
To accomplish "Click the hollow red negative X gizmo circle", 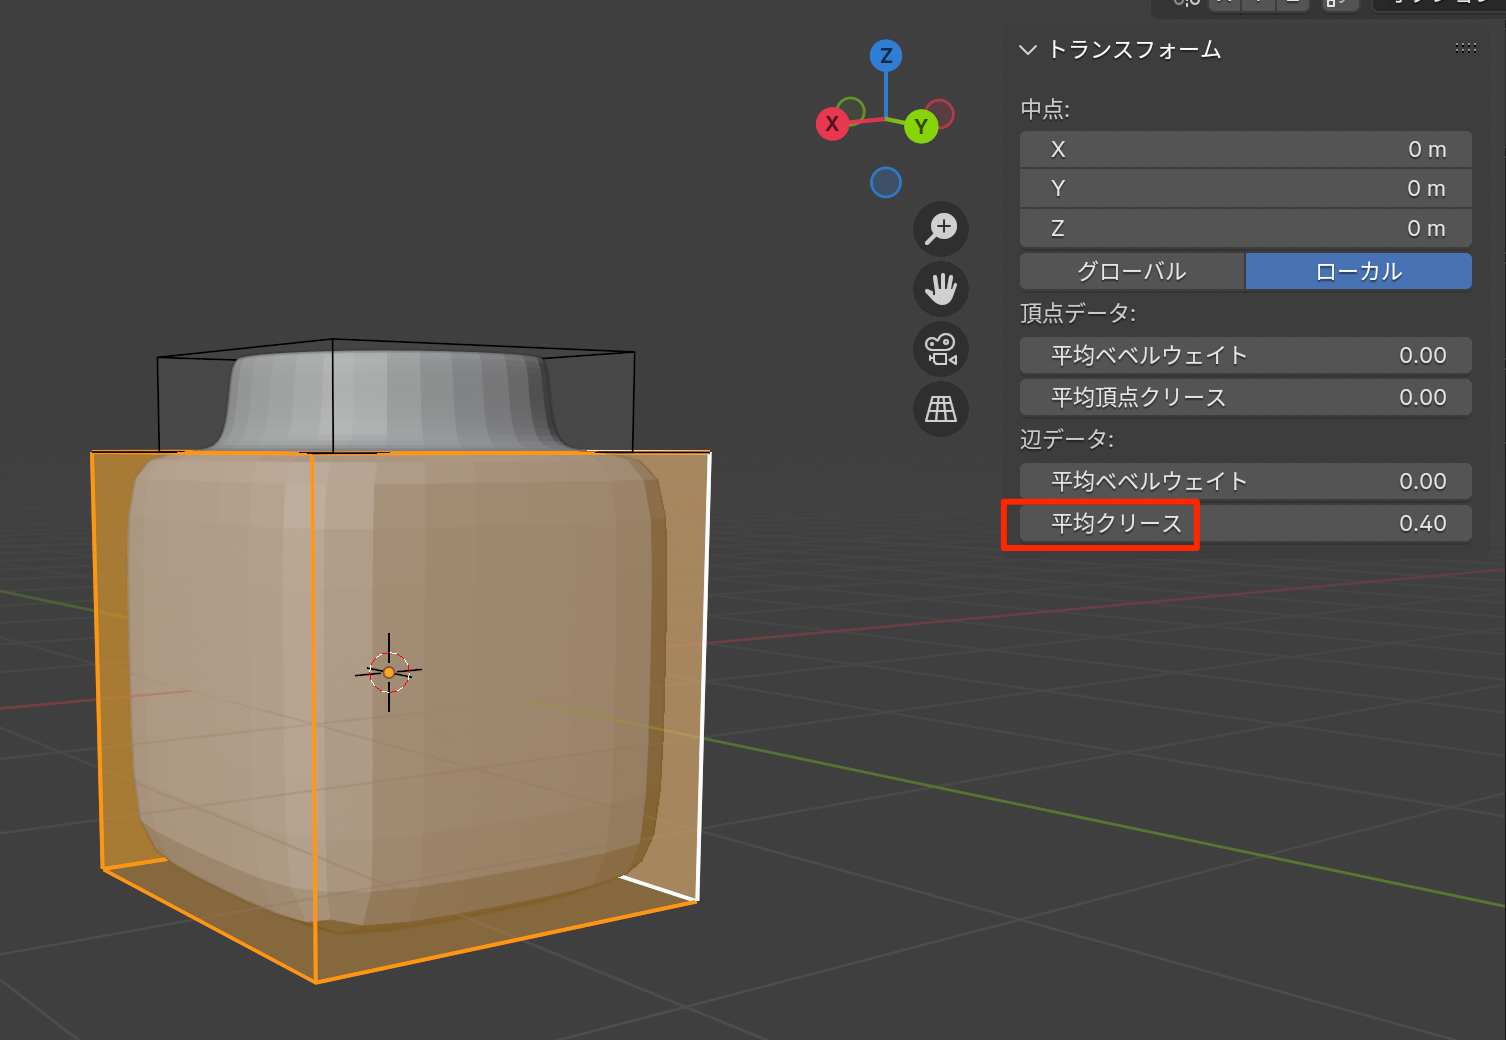I will pyautogui.click(x=939, y=113).
